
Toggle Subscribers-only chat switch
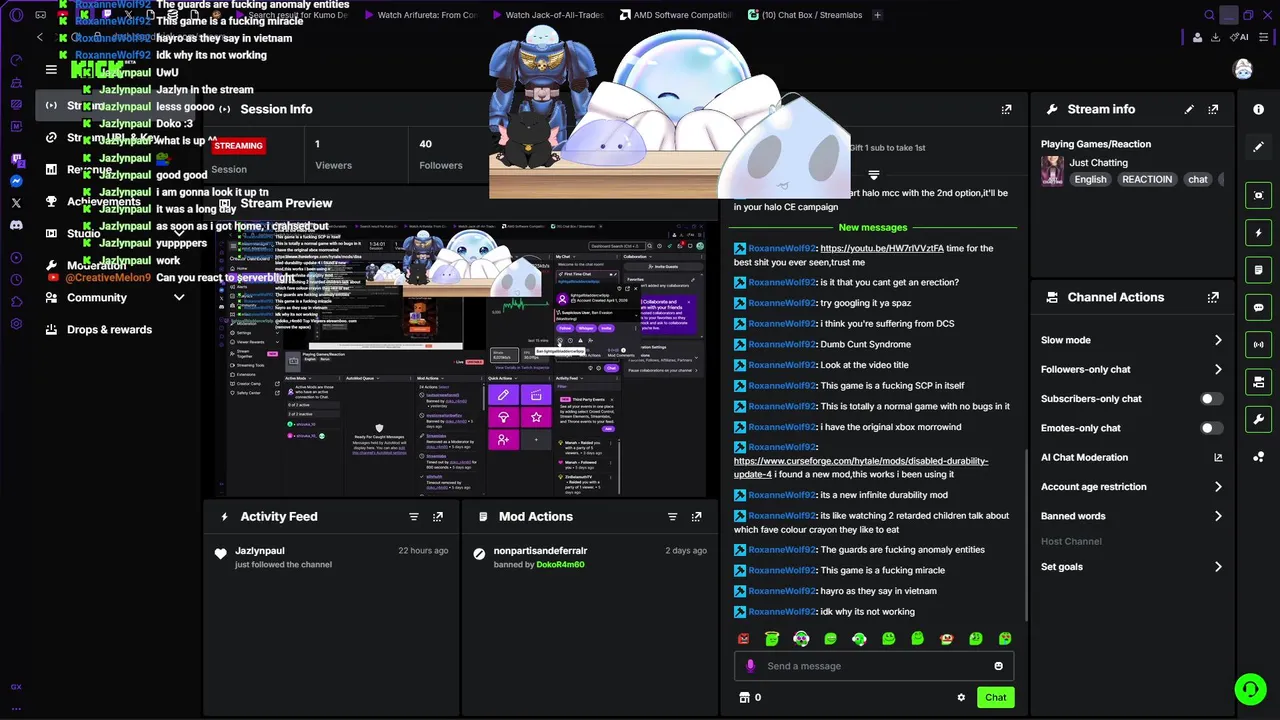[1211, 399]
